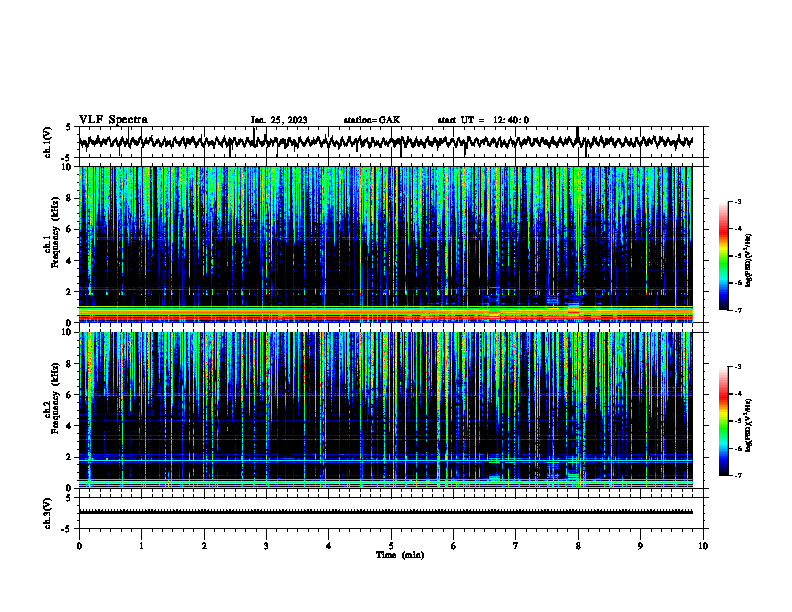Click the -3 label on the ch.1 color scale
This screenshot has height=612, width=792.
pos(738,202)
